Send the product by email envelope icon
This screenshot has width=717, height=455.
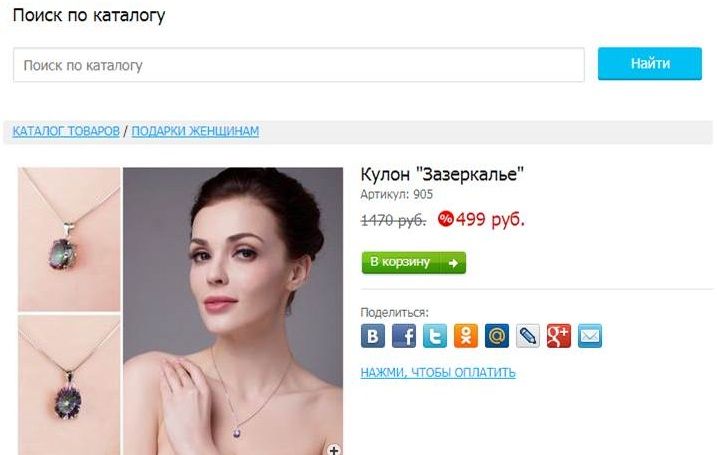590,336
